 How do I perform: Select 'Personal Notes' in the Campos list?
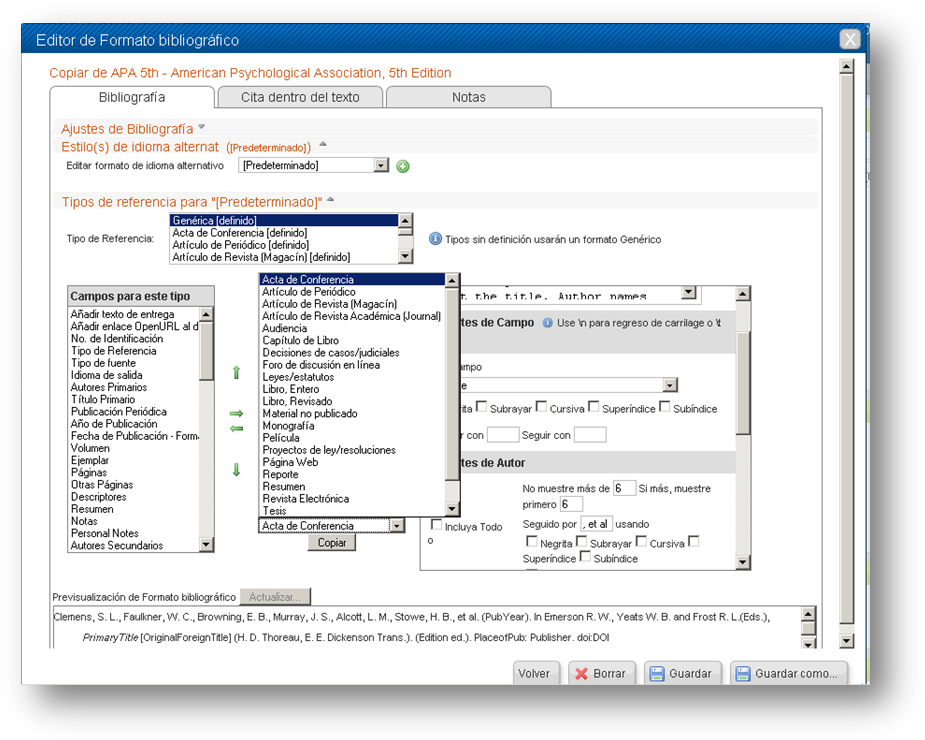click(135, 533)
